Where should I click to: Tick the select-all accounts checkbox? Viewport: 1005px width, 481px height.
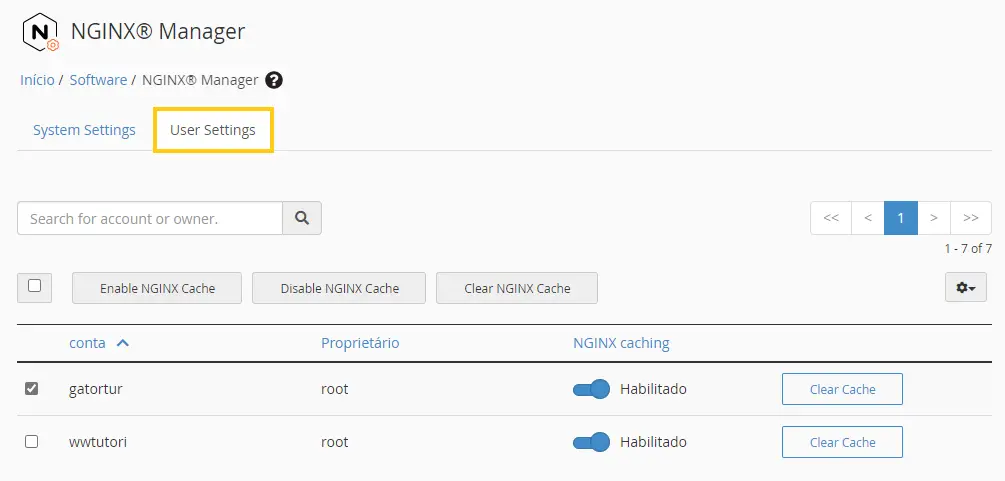35,286
